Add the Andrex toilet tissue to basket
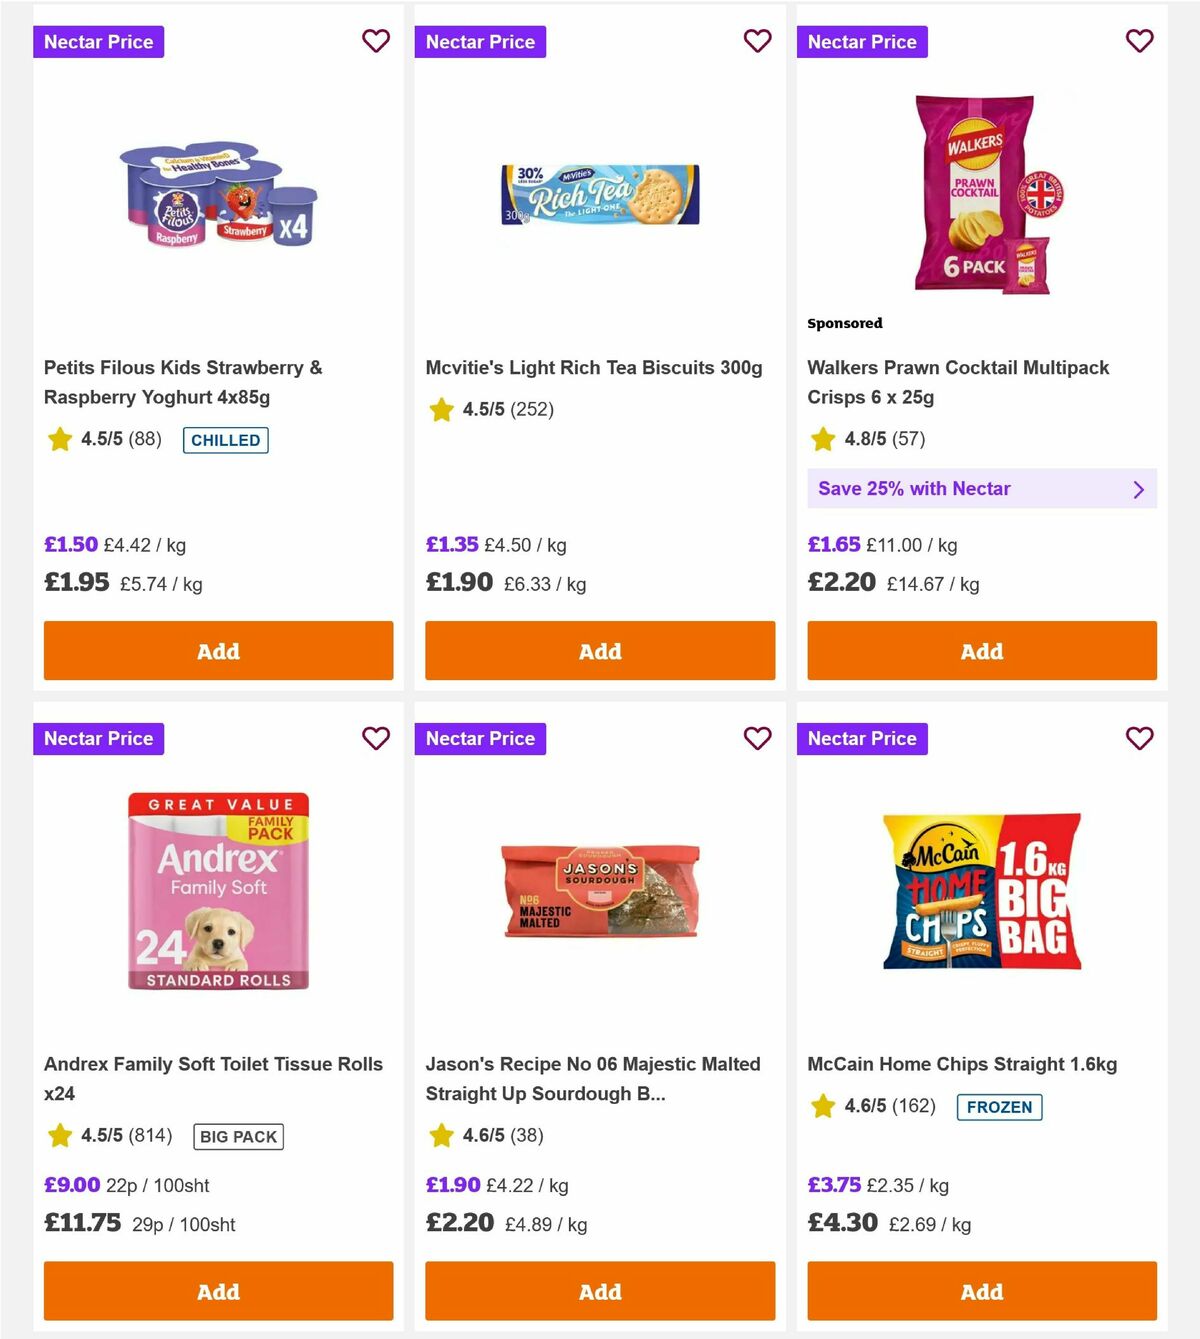 pos(218,1291)
